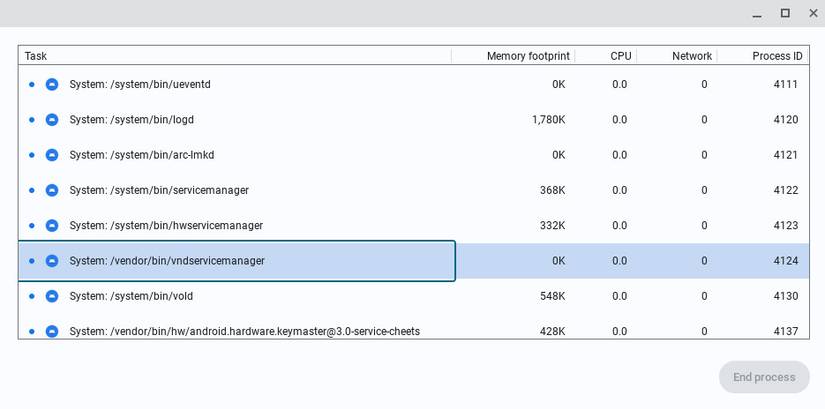Click the Android icon beside ueventd process
This screenshot has width=825, height=409.
[52, 85]
